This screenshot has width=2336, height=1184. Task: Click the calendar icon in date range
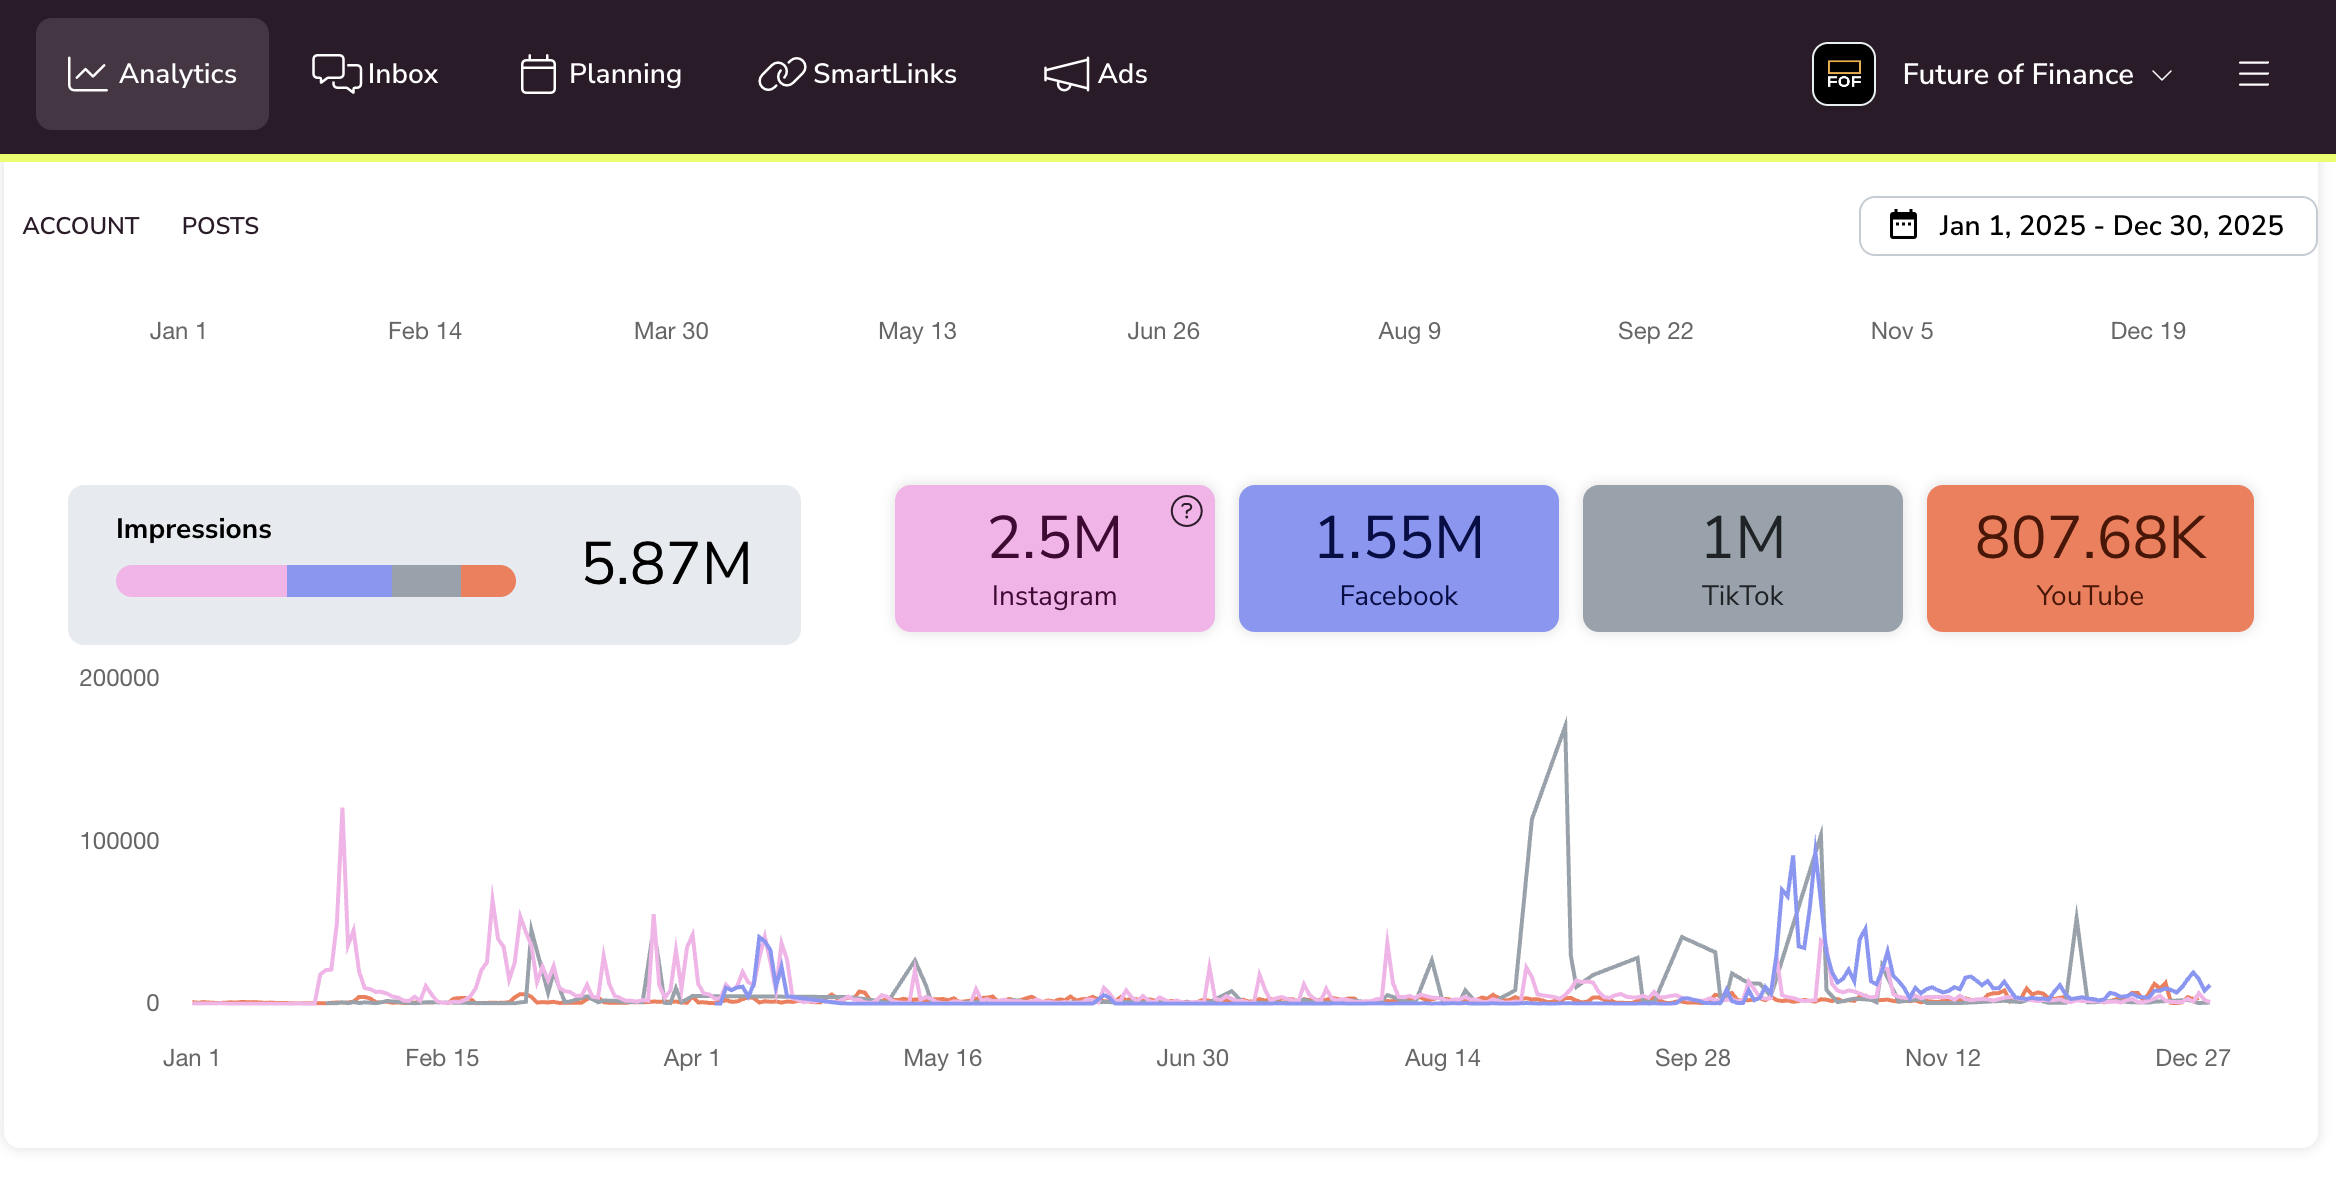click(1903, 225)
